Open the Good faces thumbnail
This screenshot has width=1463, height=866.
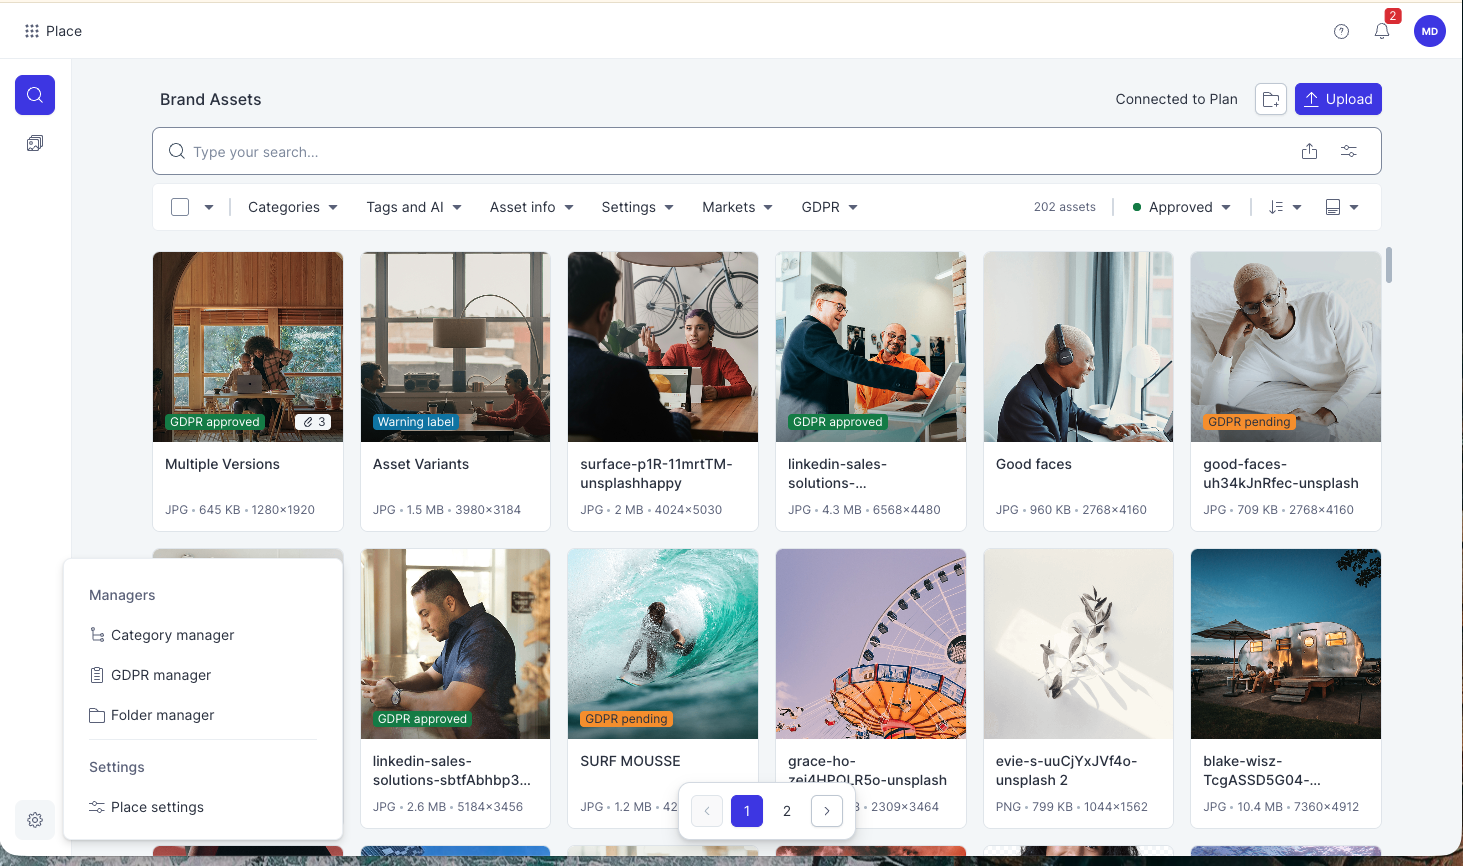(x=1078, y=347)
